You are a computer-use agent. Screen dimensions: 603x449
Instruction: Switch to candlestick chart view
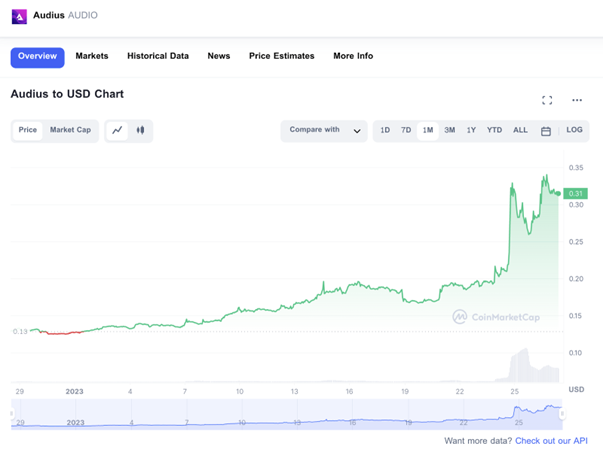pyautogui.click(x=141, y=130)
